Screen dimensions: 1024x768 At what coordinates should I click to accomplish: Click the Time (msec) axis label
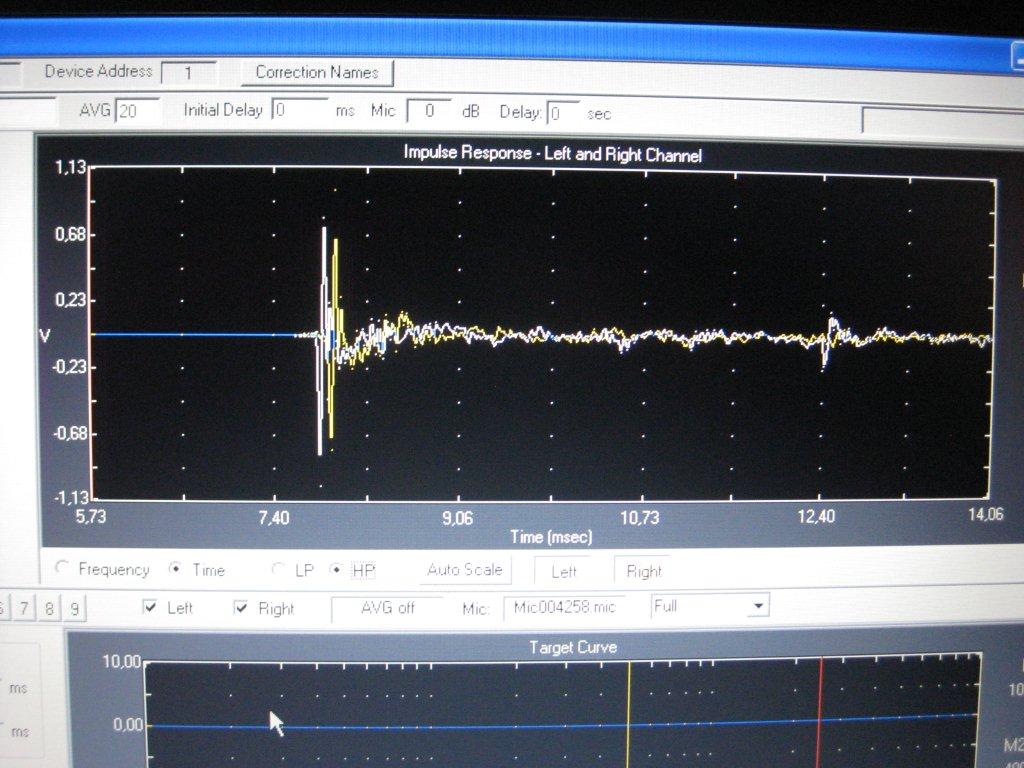[x=551, y=537]
